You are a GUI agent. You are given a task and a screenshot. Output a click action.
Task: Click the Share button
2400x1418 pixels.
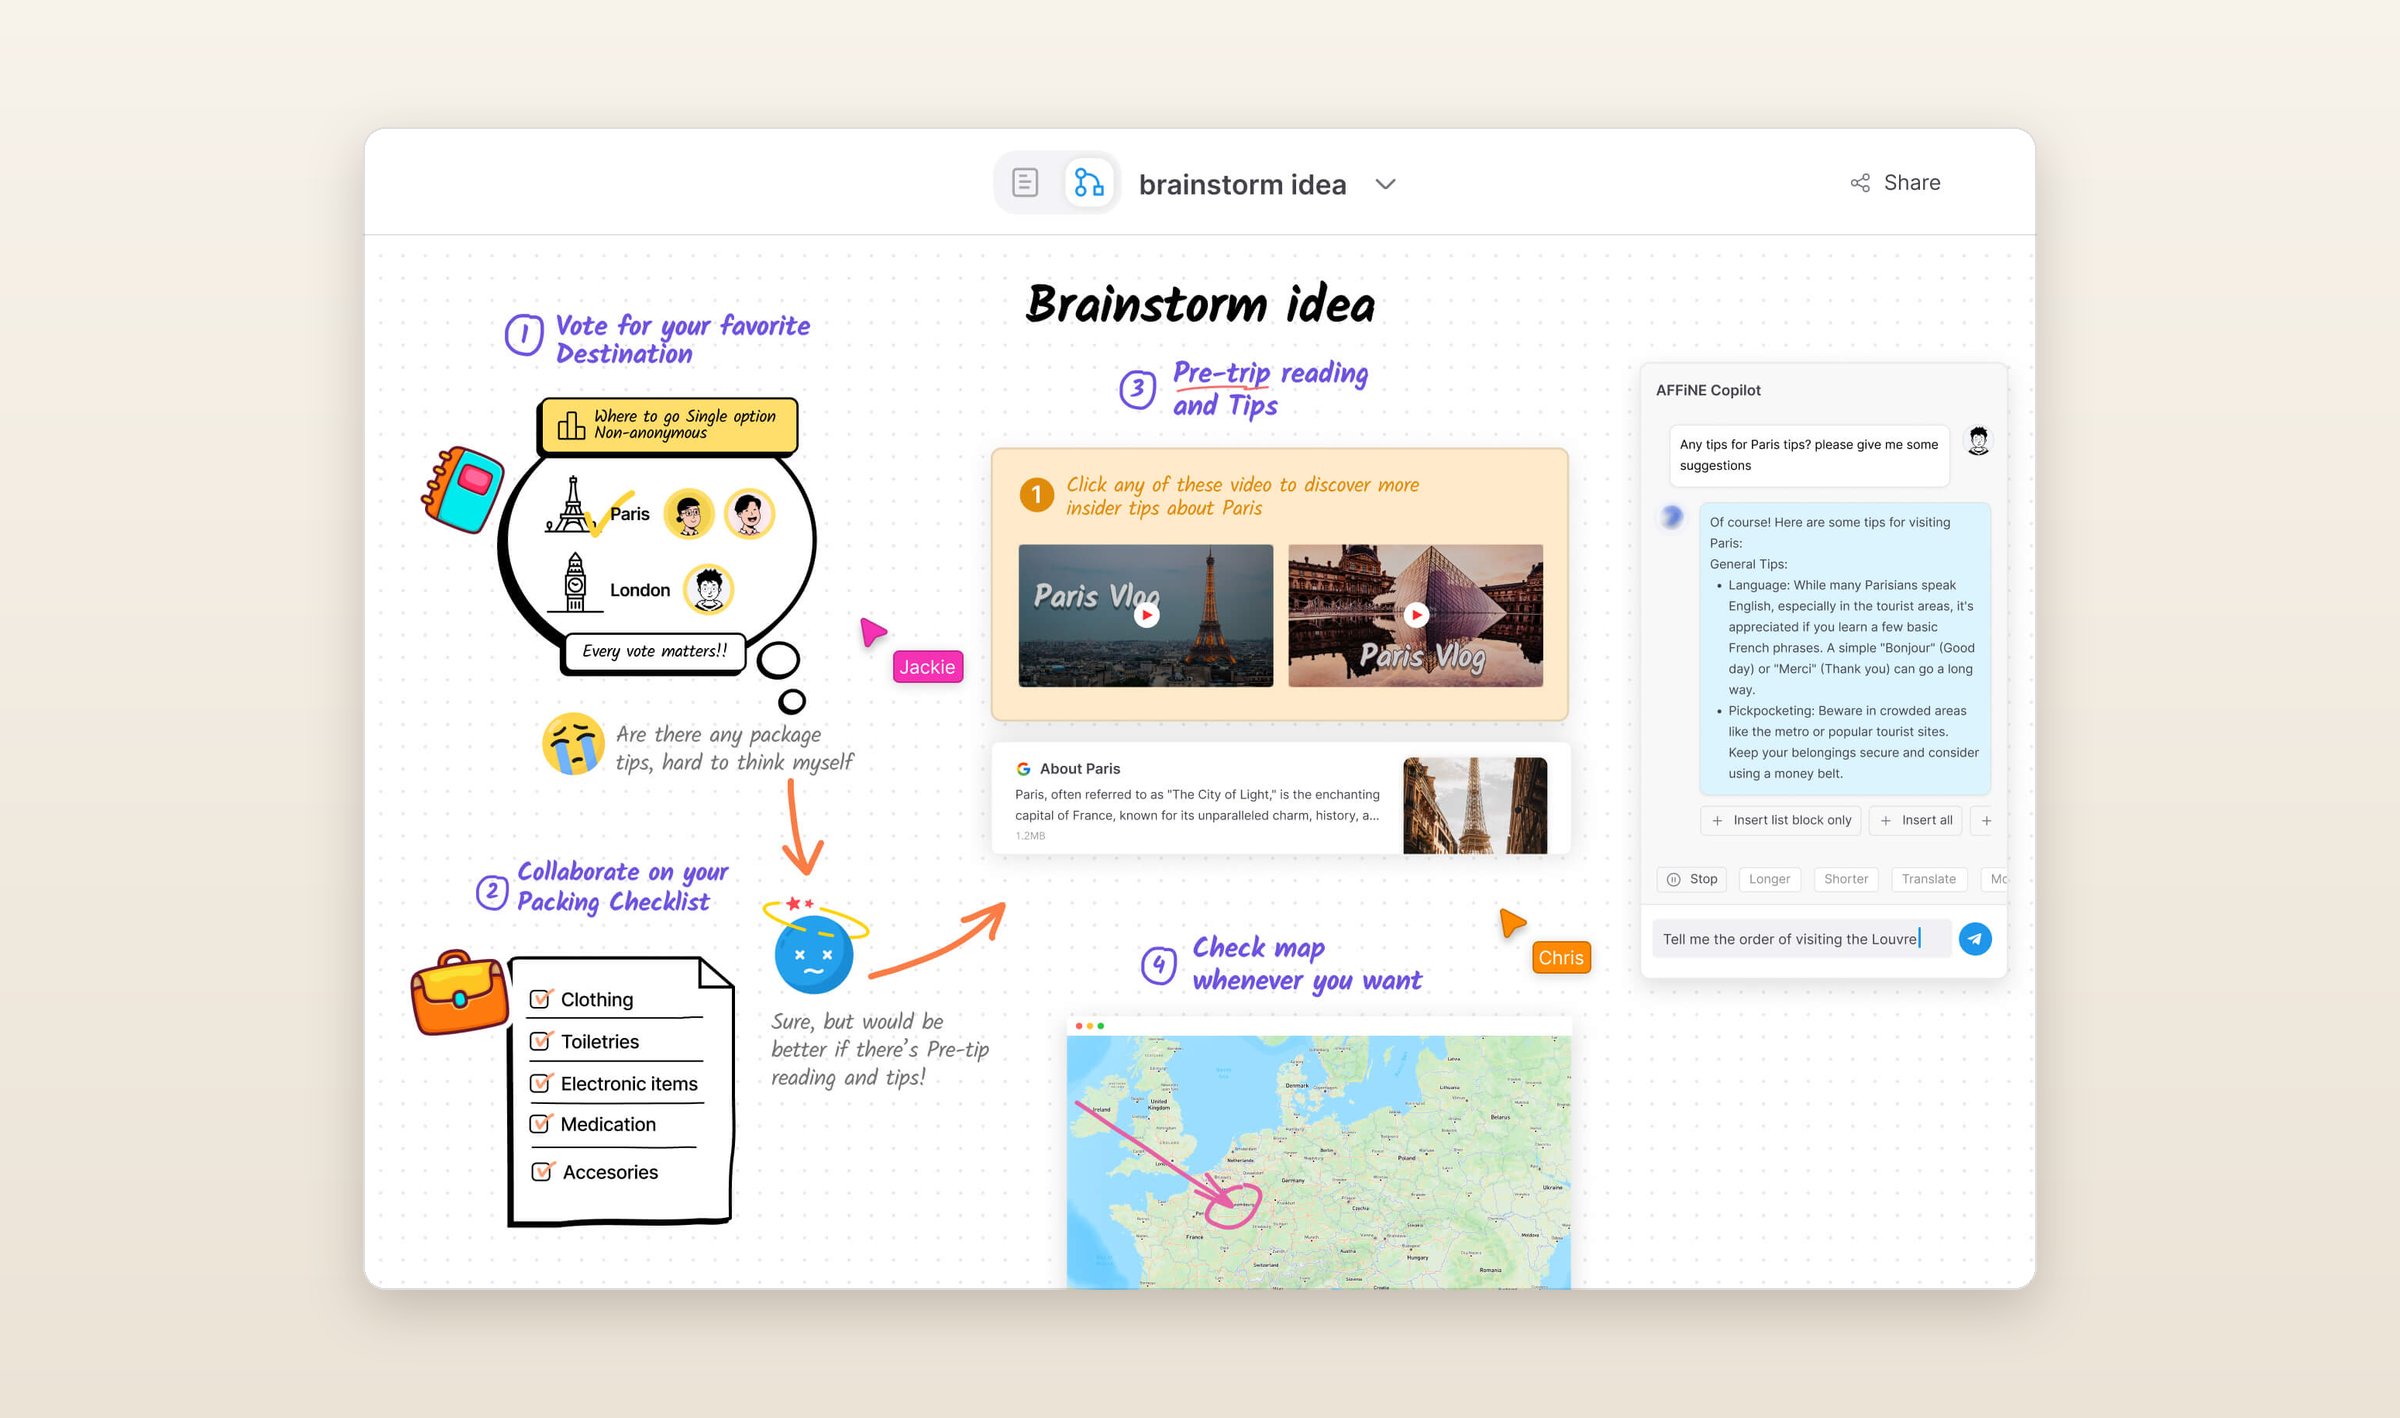[1894, 183]
